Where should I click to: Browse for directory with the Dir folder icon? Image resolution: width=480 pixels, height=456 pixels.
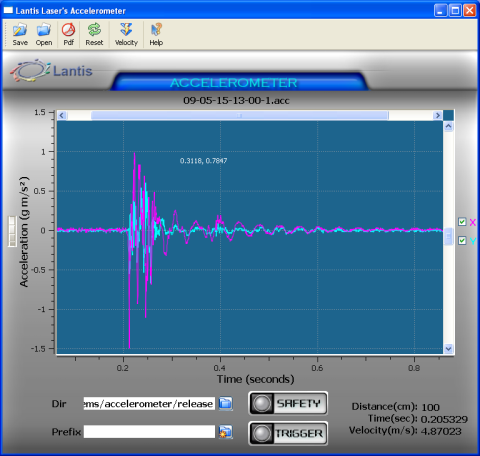(226, 403)
